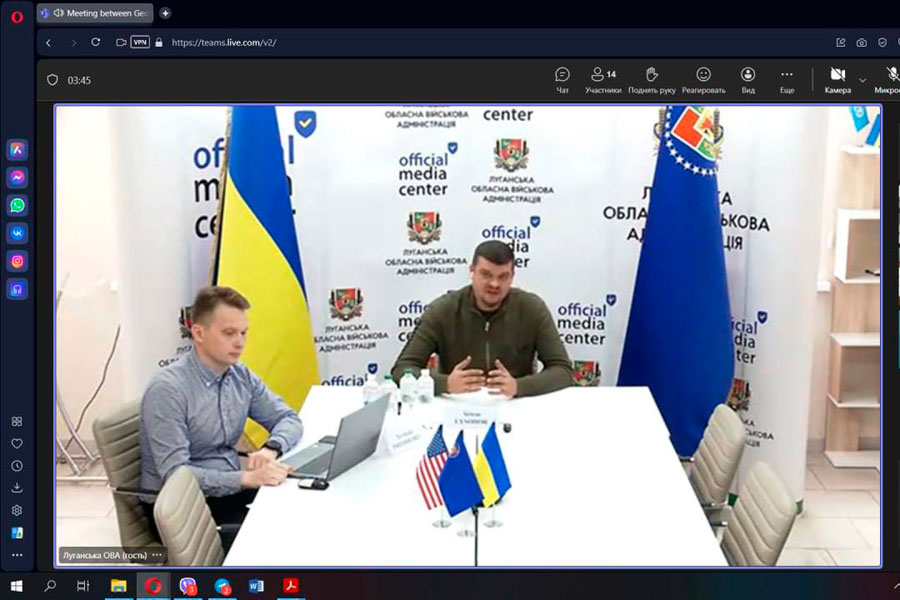
Task: Open Messenger in Opera sidebar
Action: (x=17, y=177)
